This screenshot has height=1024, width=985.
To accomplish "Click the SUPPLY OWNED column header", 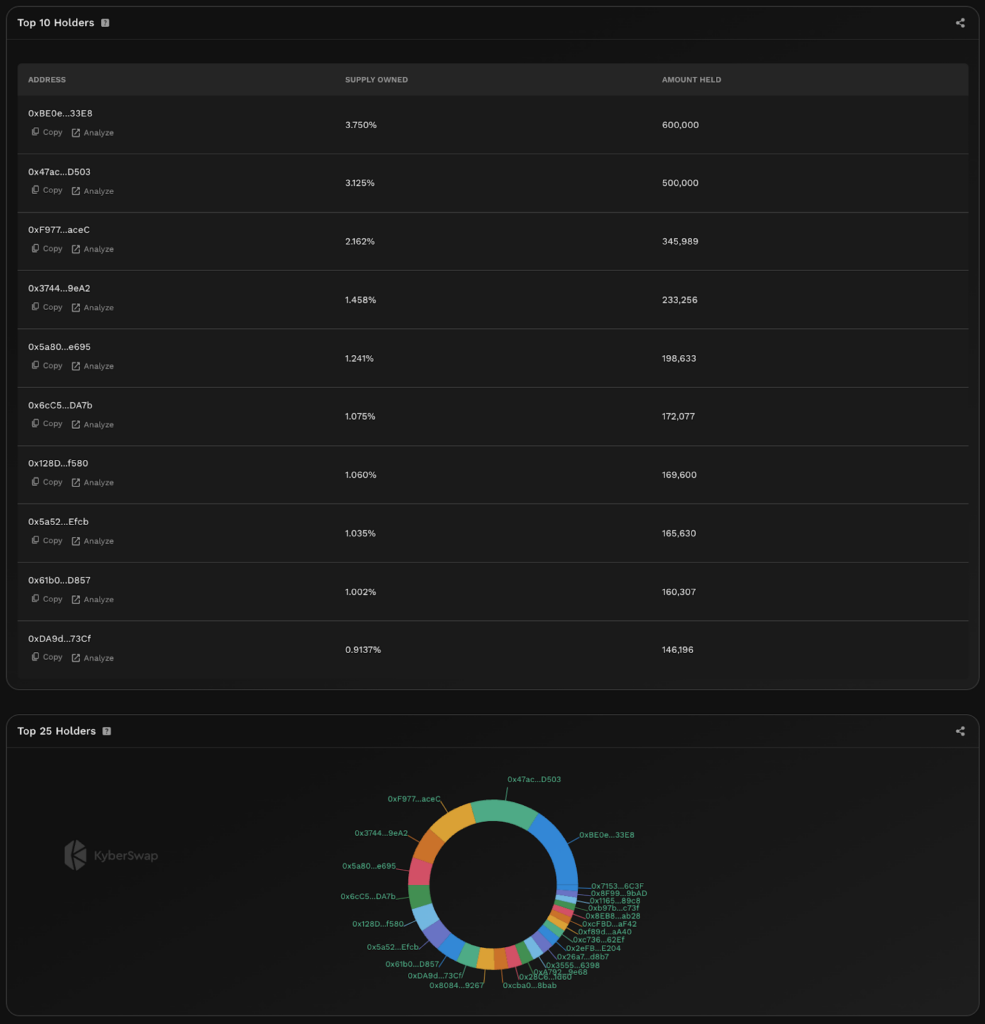I will click(x=376, y=80).
